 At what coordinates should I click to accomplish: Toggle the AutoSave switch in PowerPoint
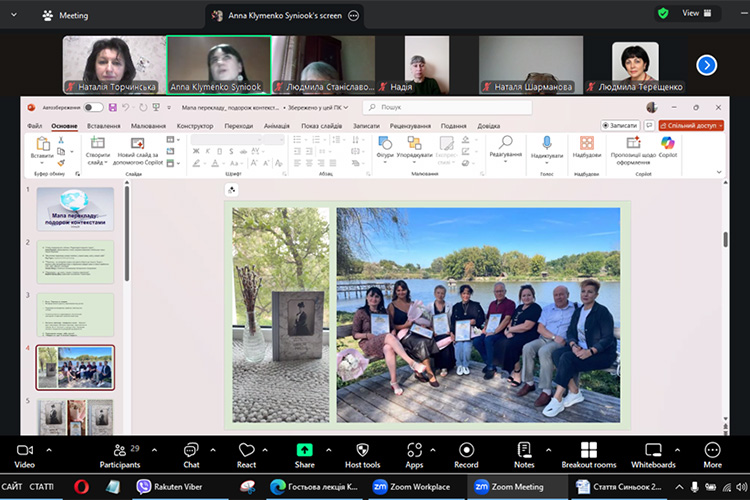(93, 107)
